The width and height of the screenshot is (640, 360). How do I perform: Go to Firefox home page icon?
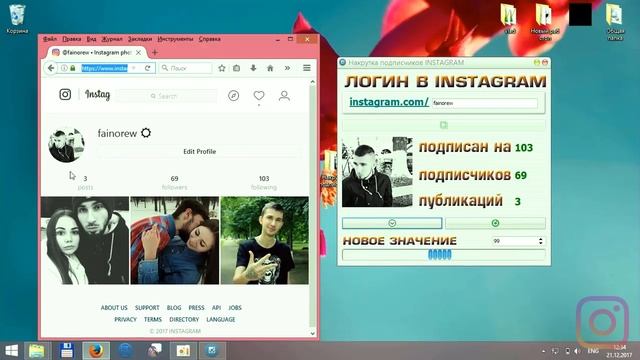click(x=270, y=68)
